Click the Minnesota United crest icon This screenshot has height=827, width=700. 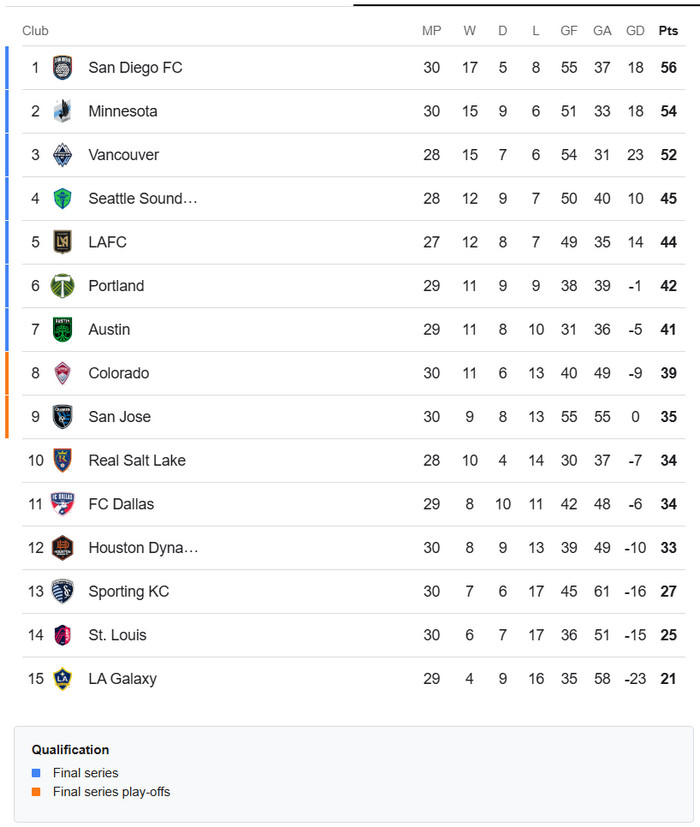click(62, 111)
